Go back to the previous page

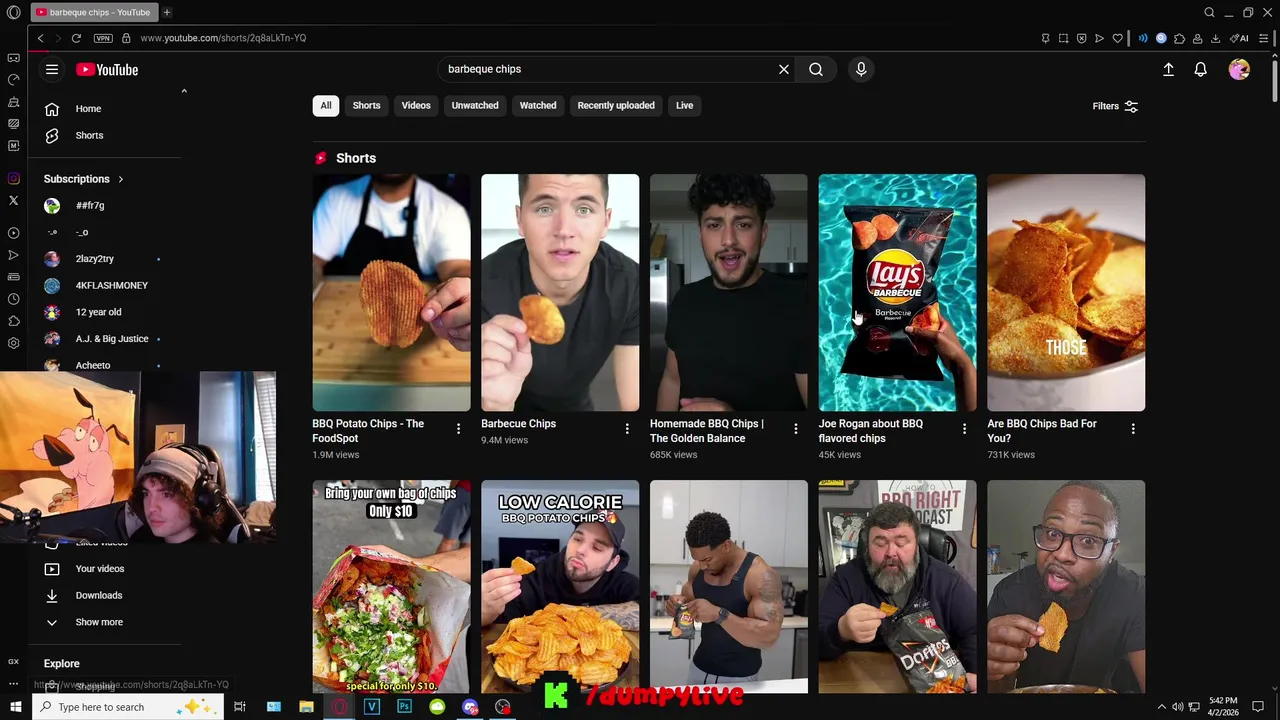click(40, 38)
